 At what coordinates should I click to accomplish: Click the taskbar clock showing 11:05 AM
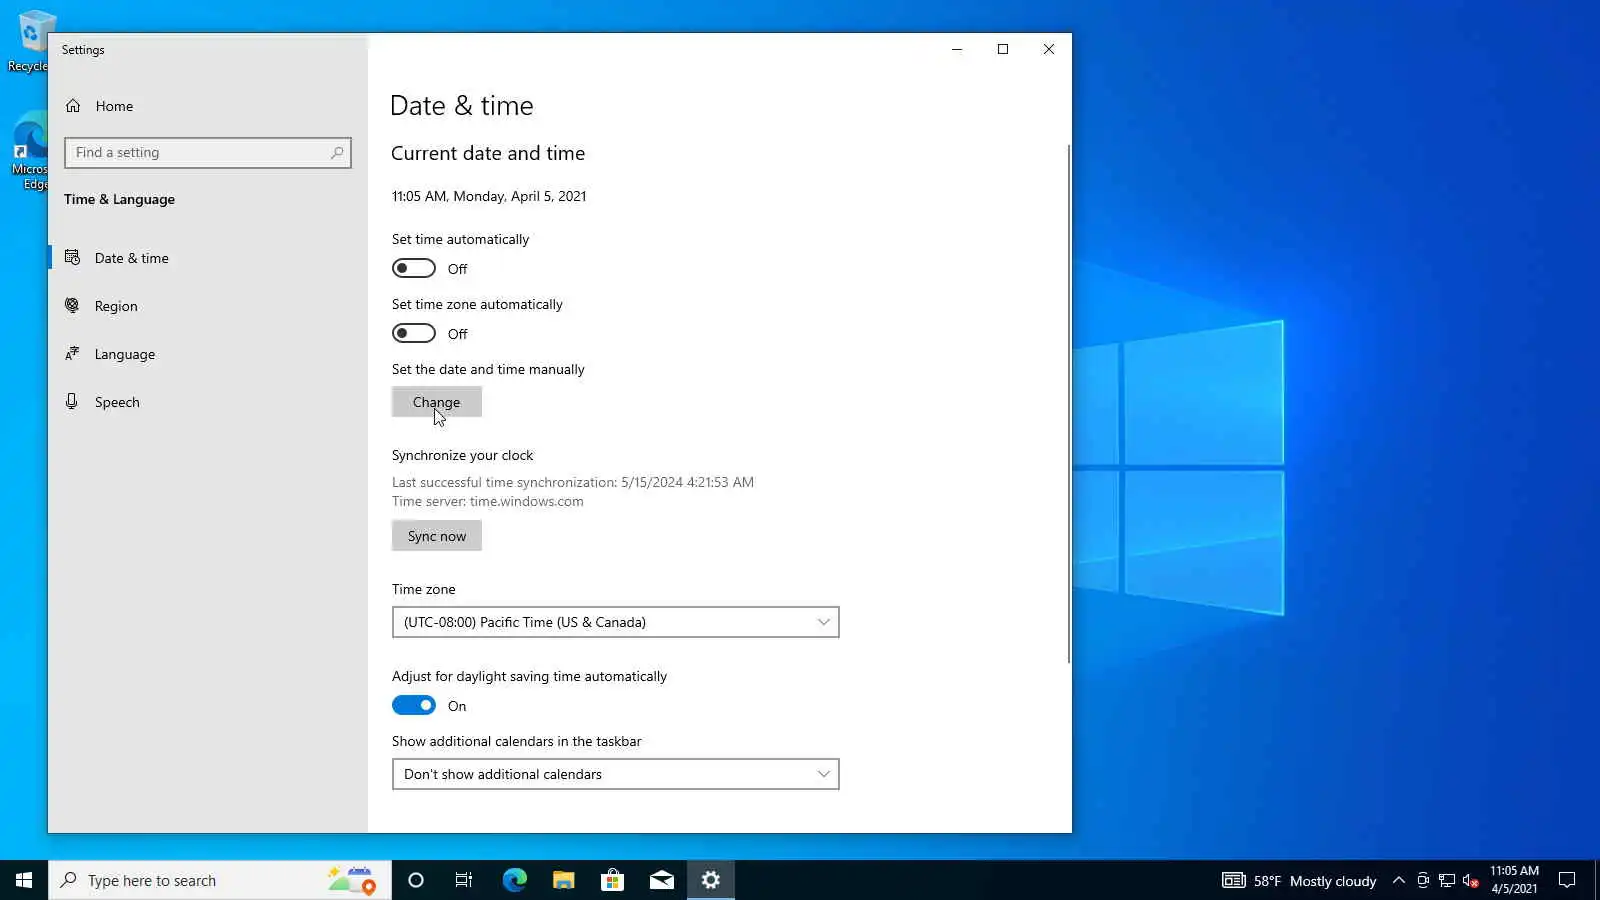pos(1514,880)
